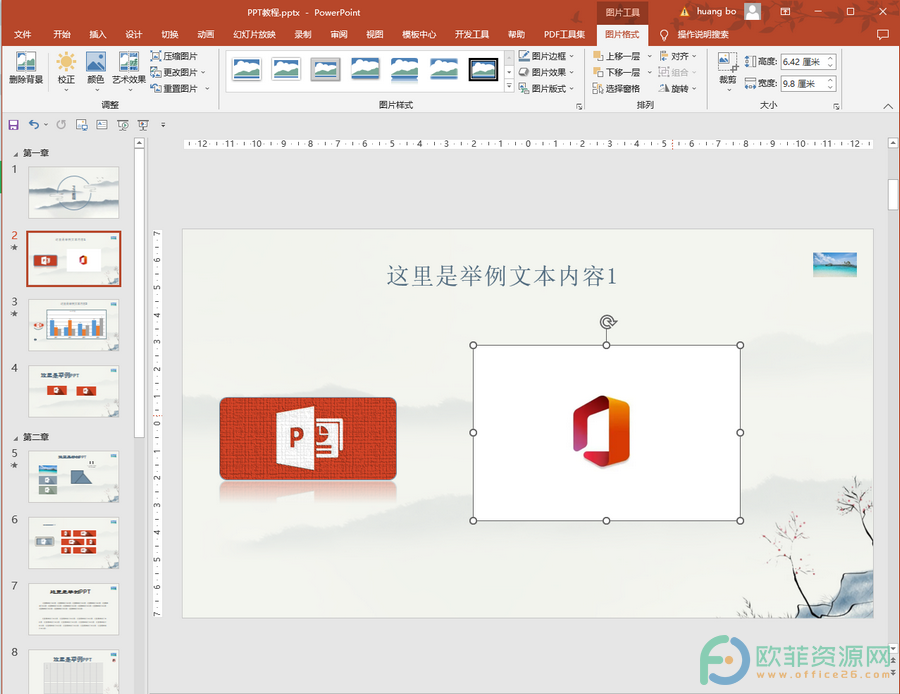900x694 pixels.
Task: Apply the first picture style thumbnail
Action: [247, 69]
